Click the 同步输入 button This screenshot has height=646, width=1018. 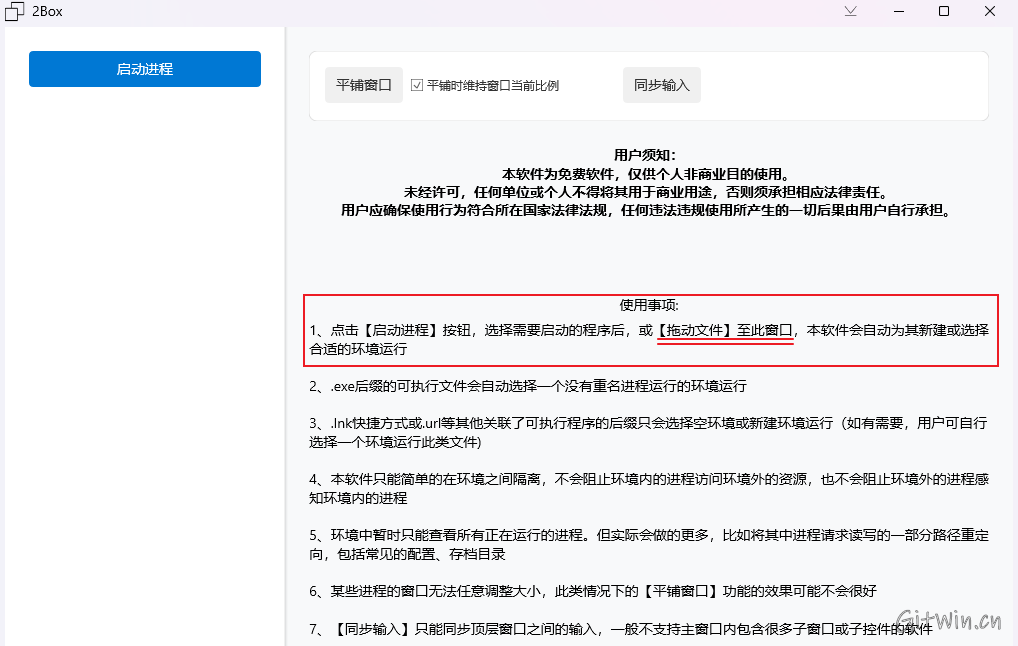coord(662,85)
